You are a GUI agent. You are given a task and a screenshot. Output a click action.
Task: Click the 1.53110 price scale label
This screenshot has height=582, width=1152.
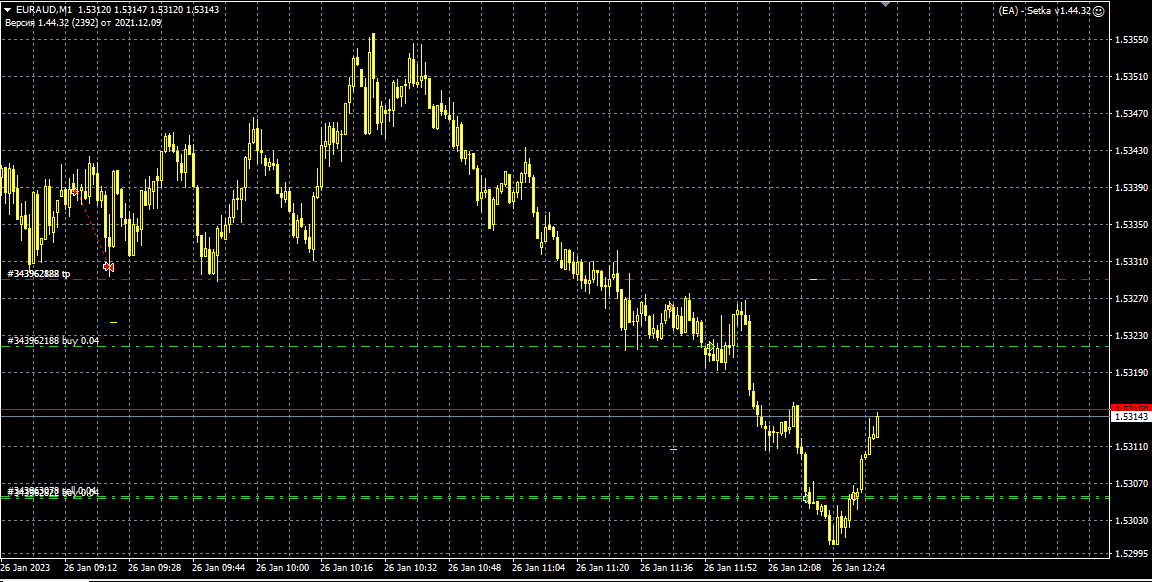pos(1131,447)
